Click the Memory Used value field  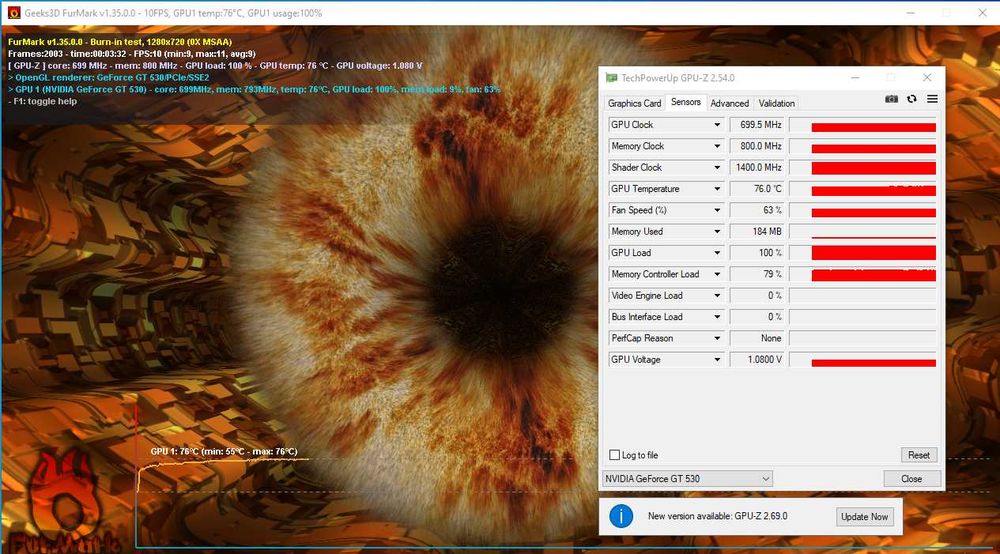(757, 231)
